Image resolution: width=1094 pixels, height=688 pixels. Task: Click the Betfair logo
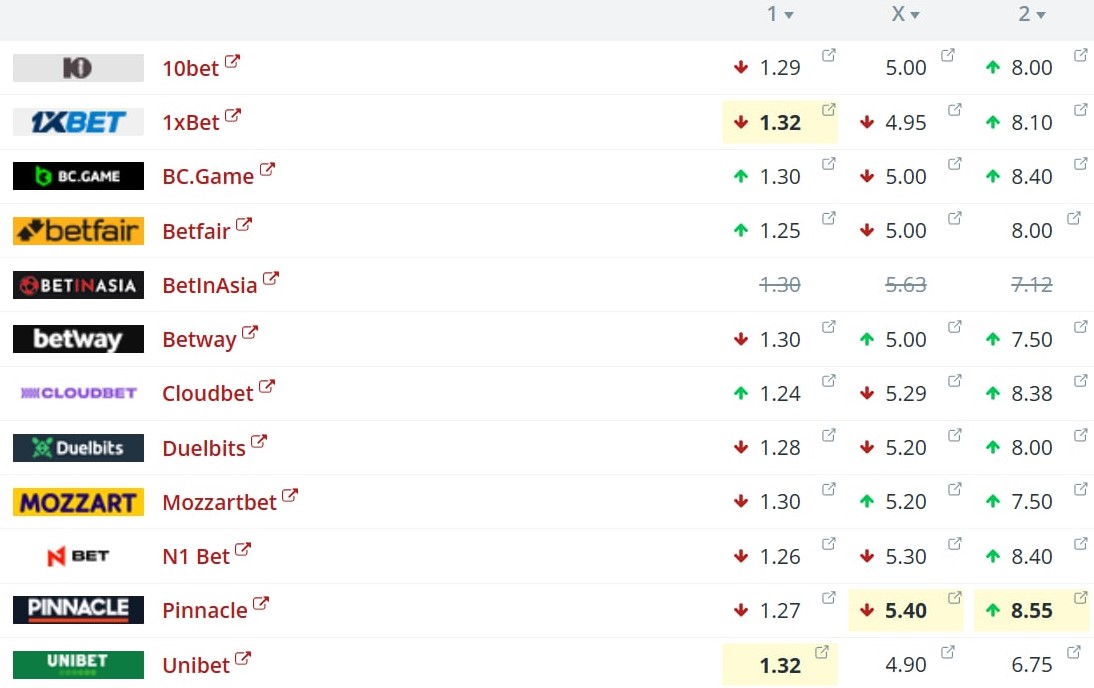(78, 231)
